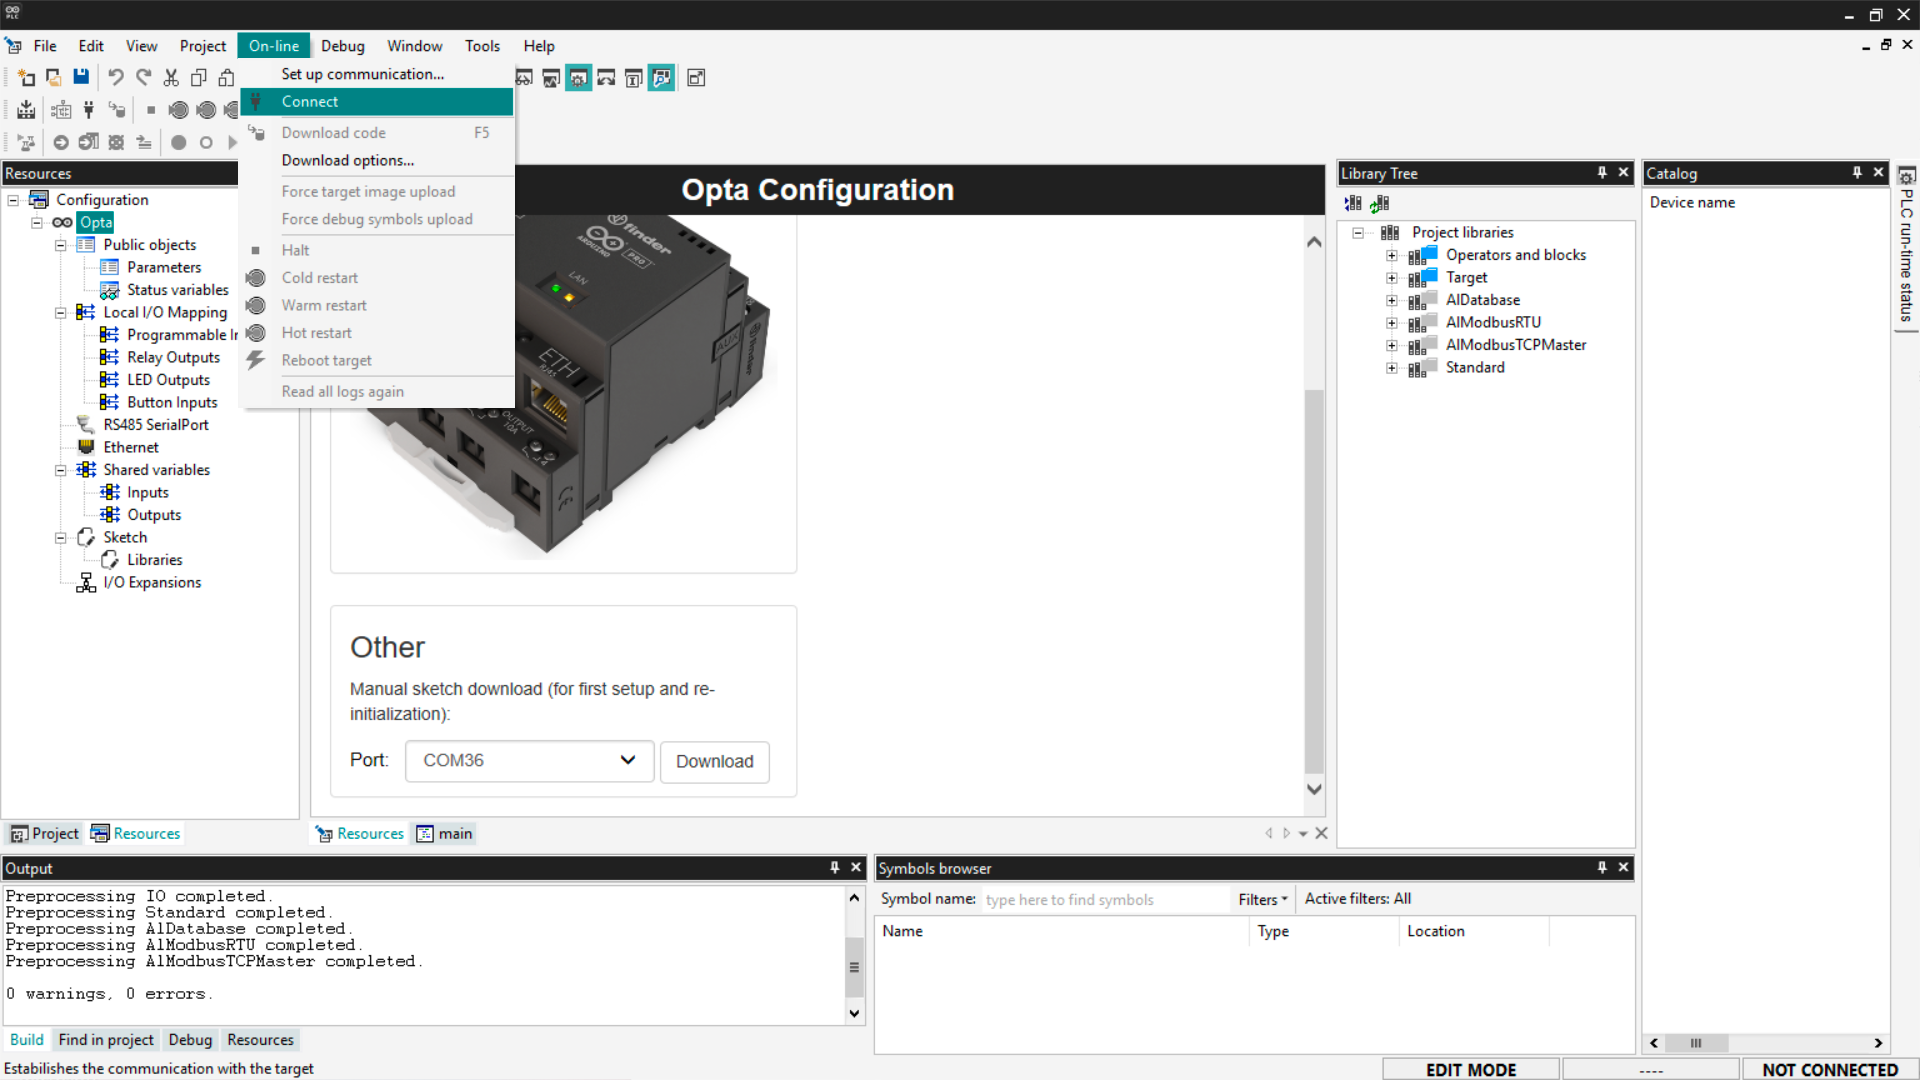Select Connect in the On-line menu

click(x=310, y=102)
